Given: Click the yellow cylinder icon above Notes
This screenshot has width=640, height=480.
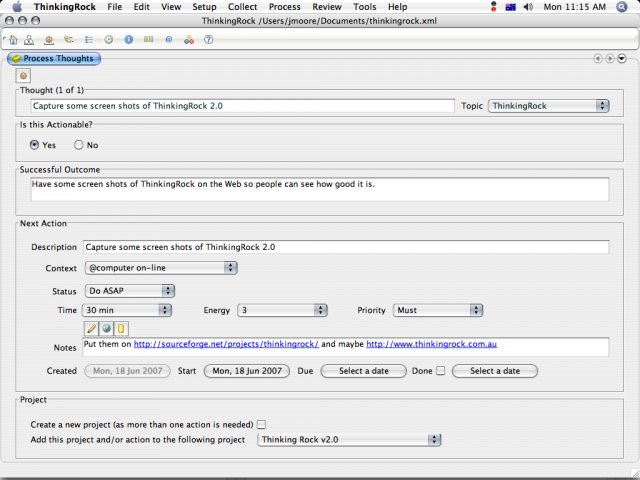Looking at the screenshot, I should pyautogui.click(x=121, y=328).
